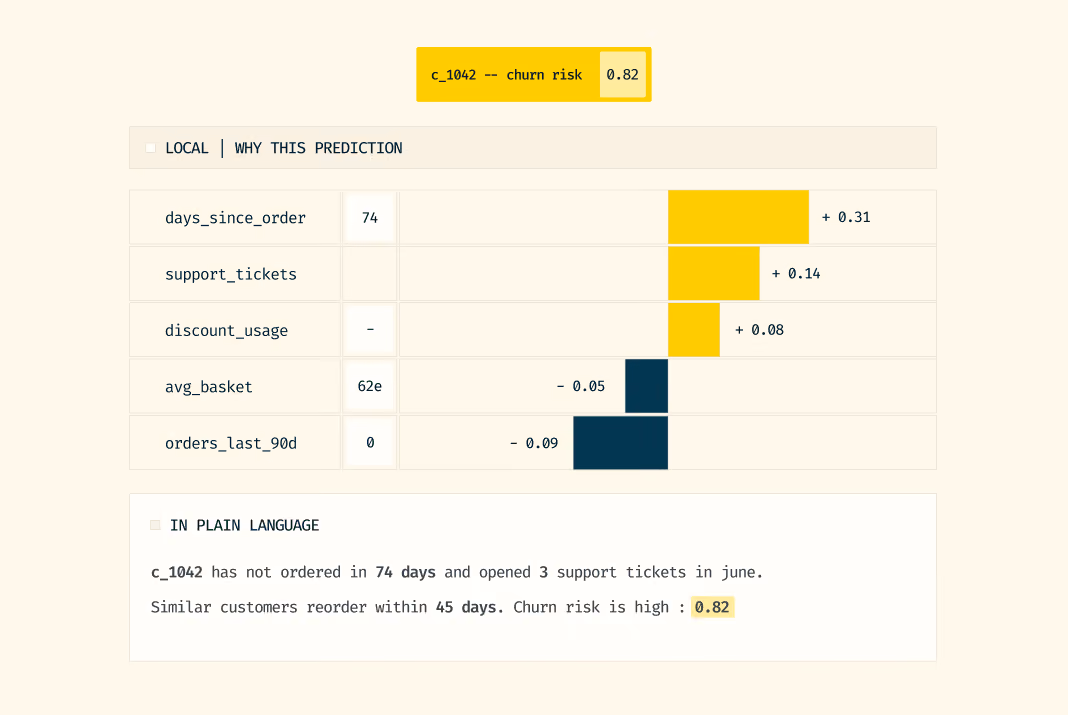Click the highlighted 0.82 in the explanation
The image size is (1068, 715).
coord(712,607)
